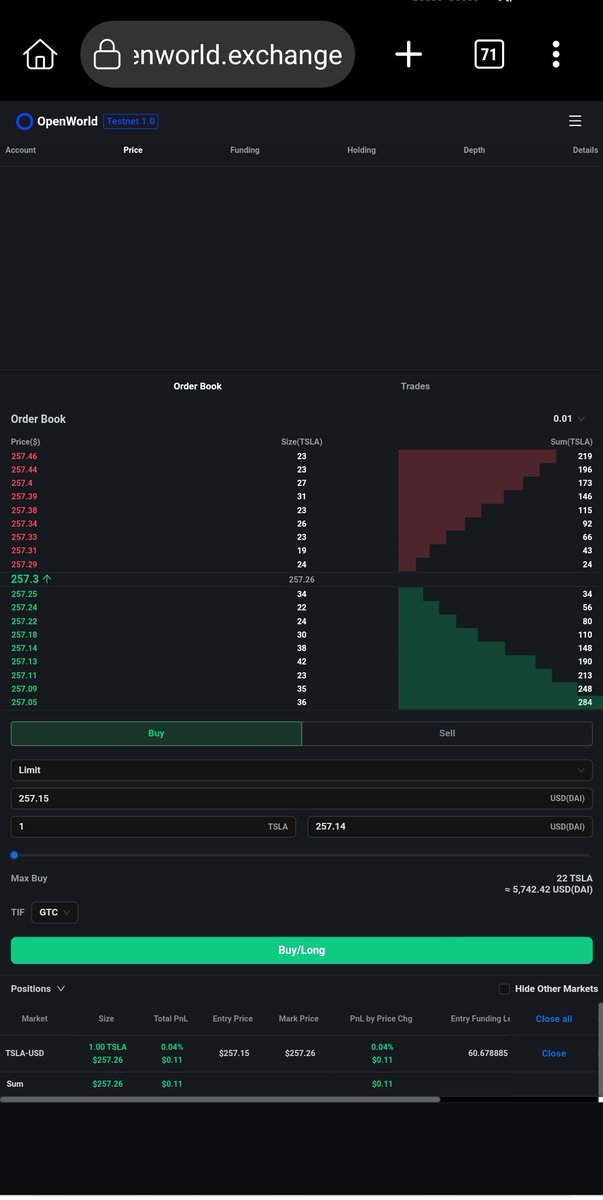
Task: Click the TSLA-USD market cell
Action: pos(25,1053)
